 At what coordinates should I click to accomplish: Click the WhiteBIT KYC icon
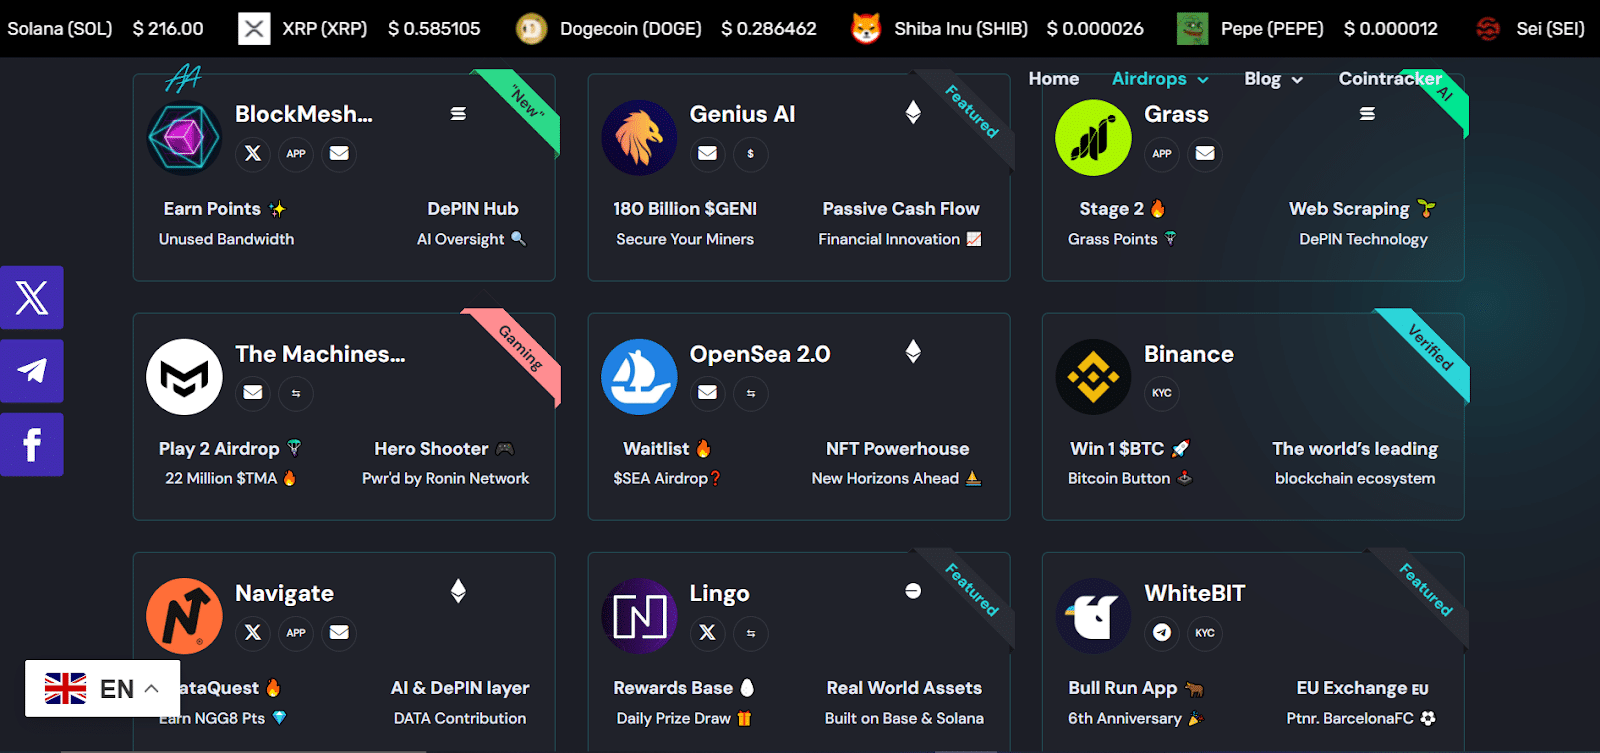[1205, 632]
